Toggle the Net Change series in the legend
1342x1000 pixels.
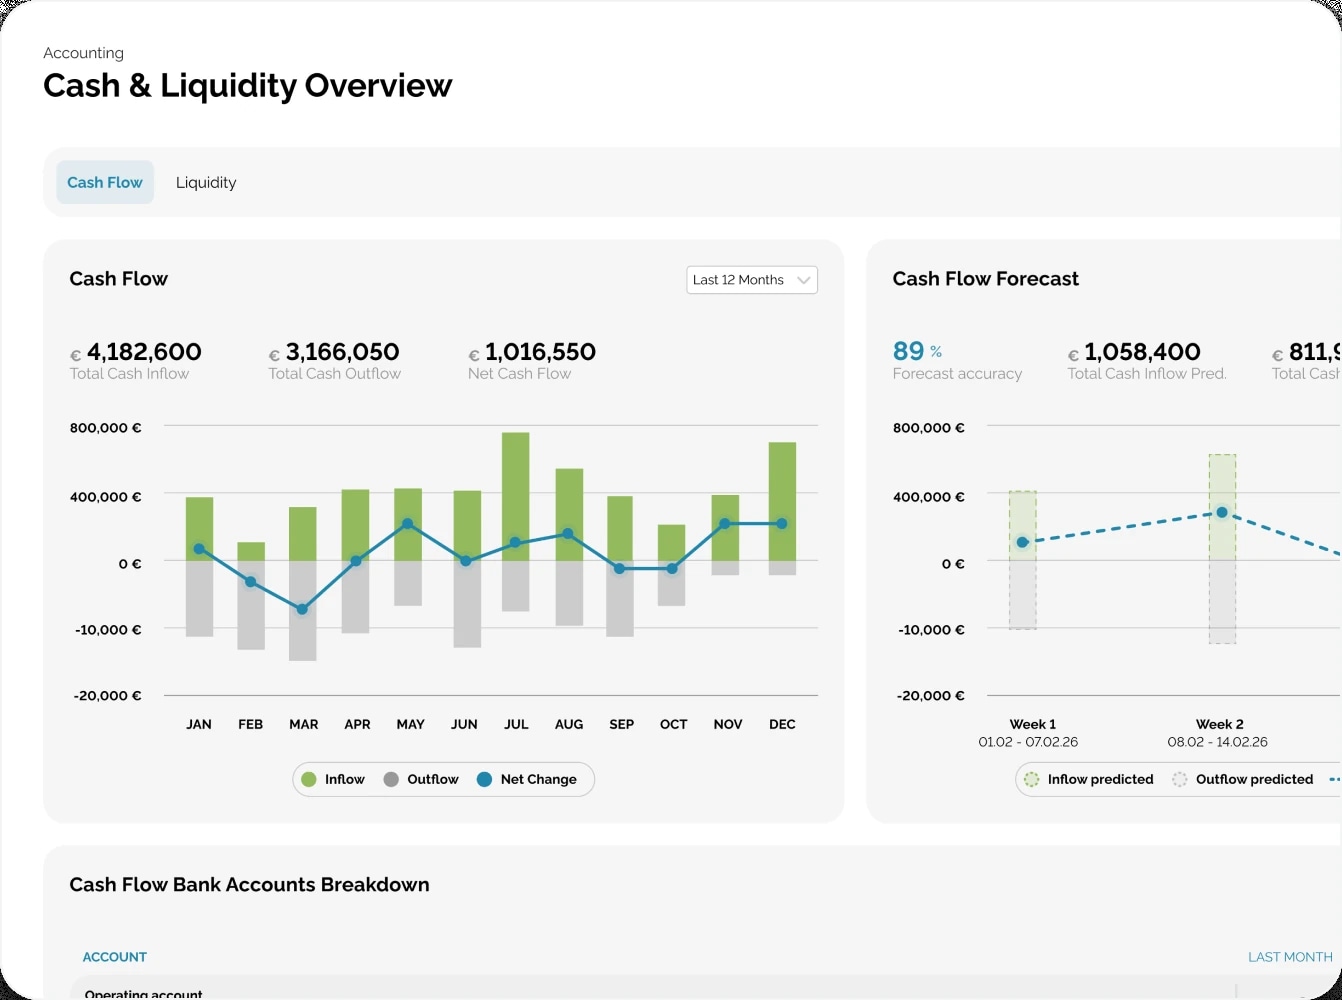pyautogui.click(x=527, y=779)
